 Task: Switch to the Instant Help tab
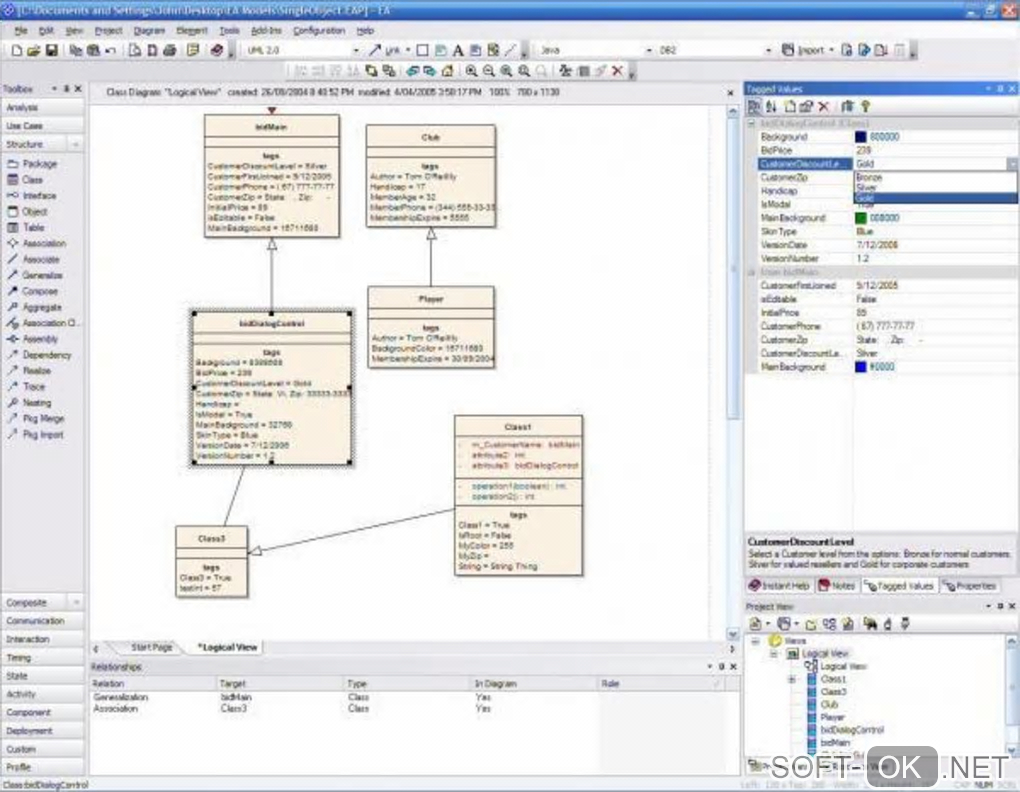point(779,586)
